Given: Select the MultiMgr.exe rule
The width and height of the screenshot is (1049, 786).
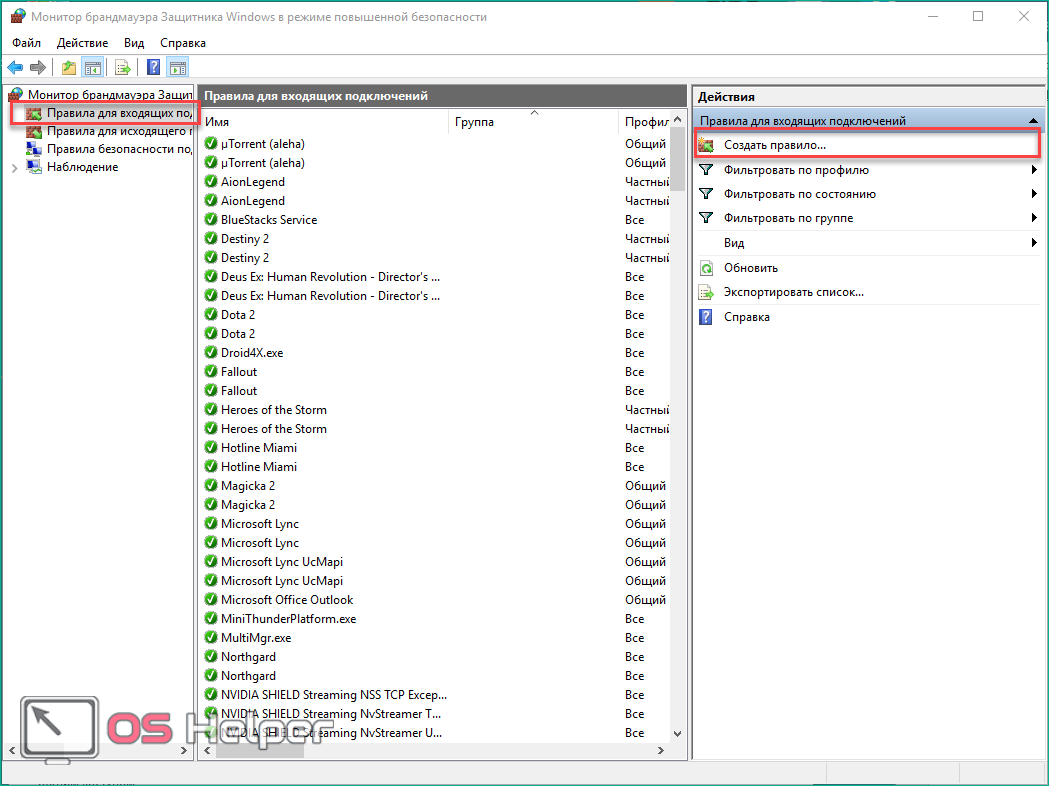Looking at the screenshot, I should pos(436,637).
